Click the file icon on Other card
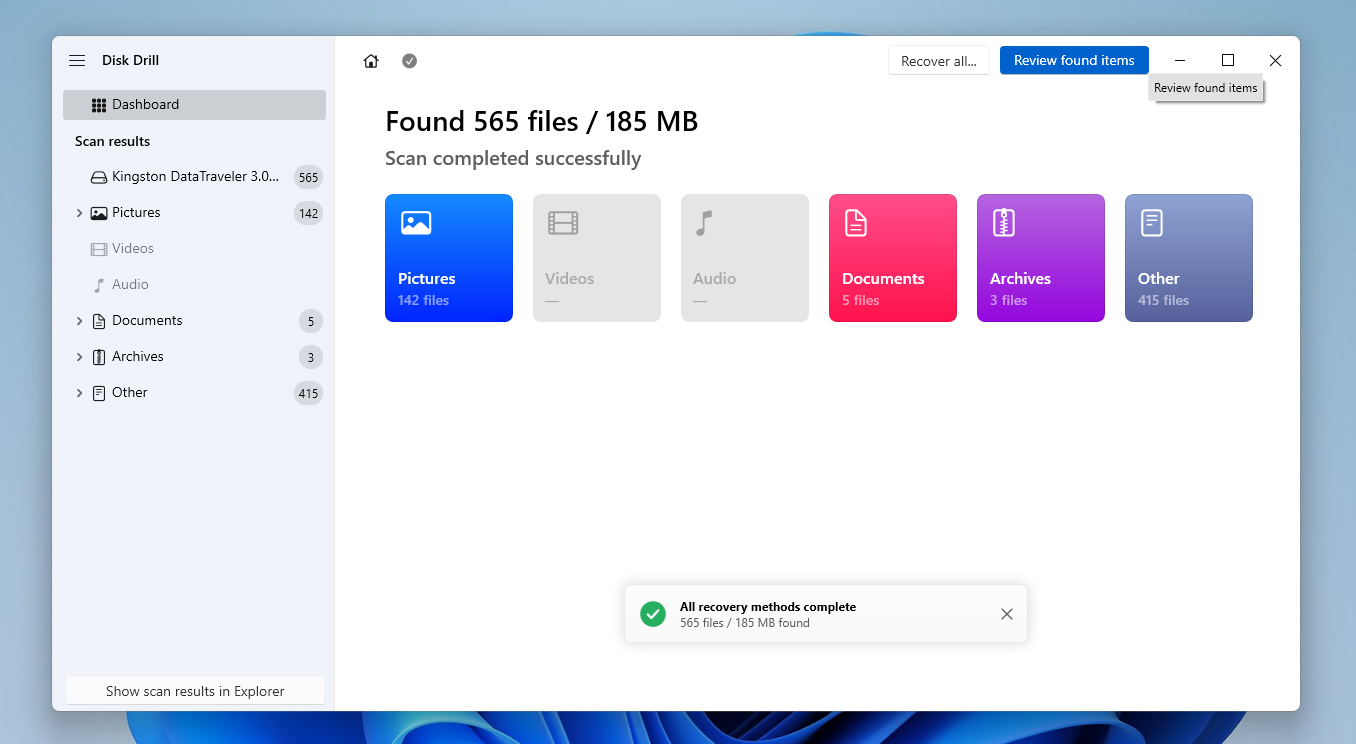 pyautogui.click(x=1152, y=223)
